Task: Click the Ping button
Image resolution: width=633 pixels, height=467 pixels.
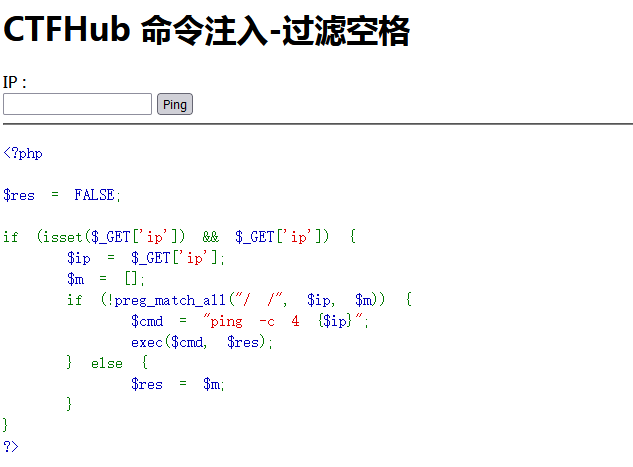Action: pos(175,104)
